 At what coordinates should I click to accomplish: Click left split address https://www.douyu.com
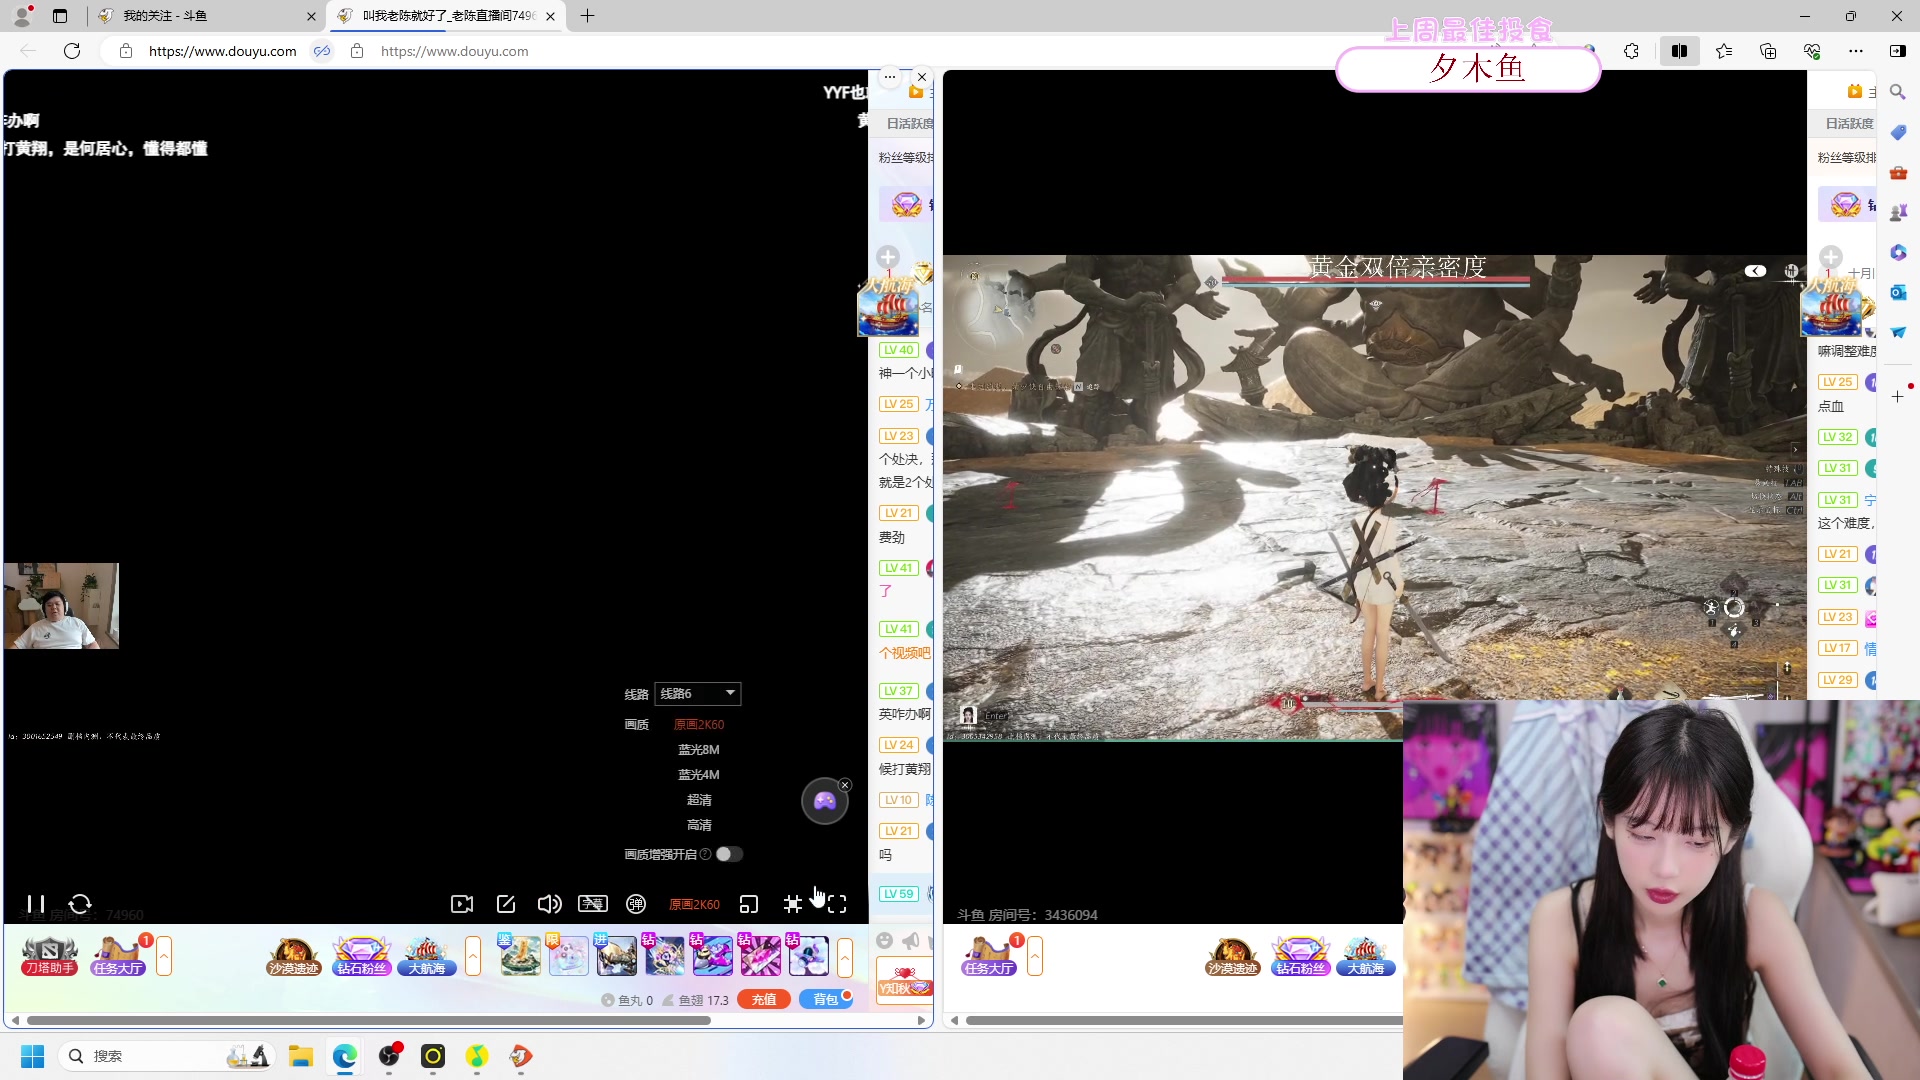coord(222,51)
